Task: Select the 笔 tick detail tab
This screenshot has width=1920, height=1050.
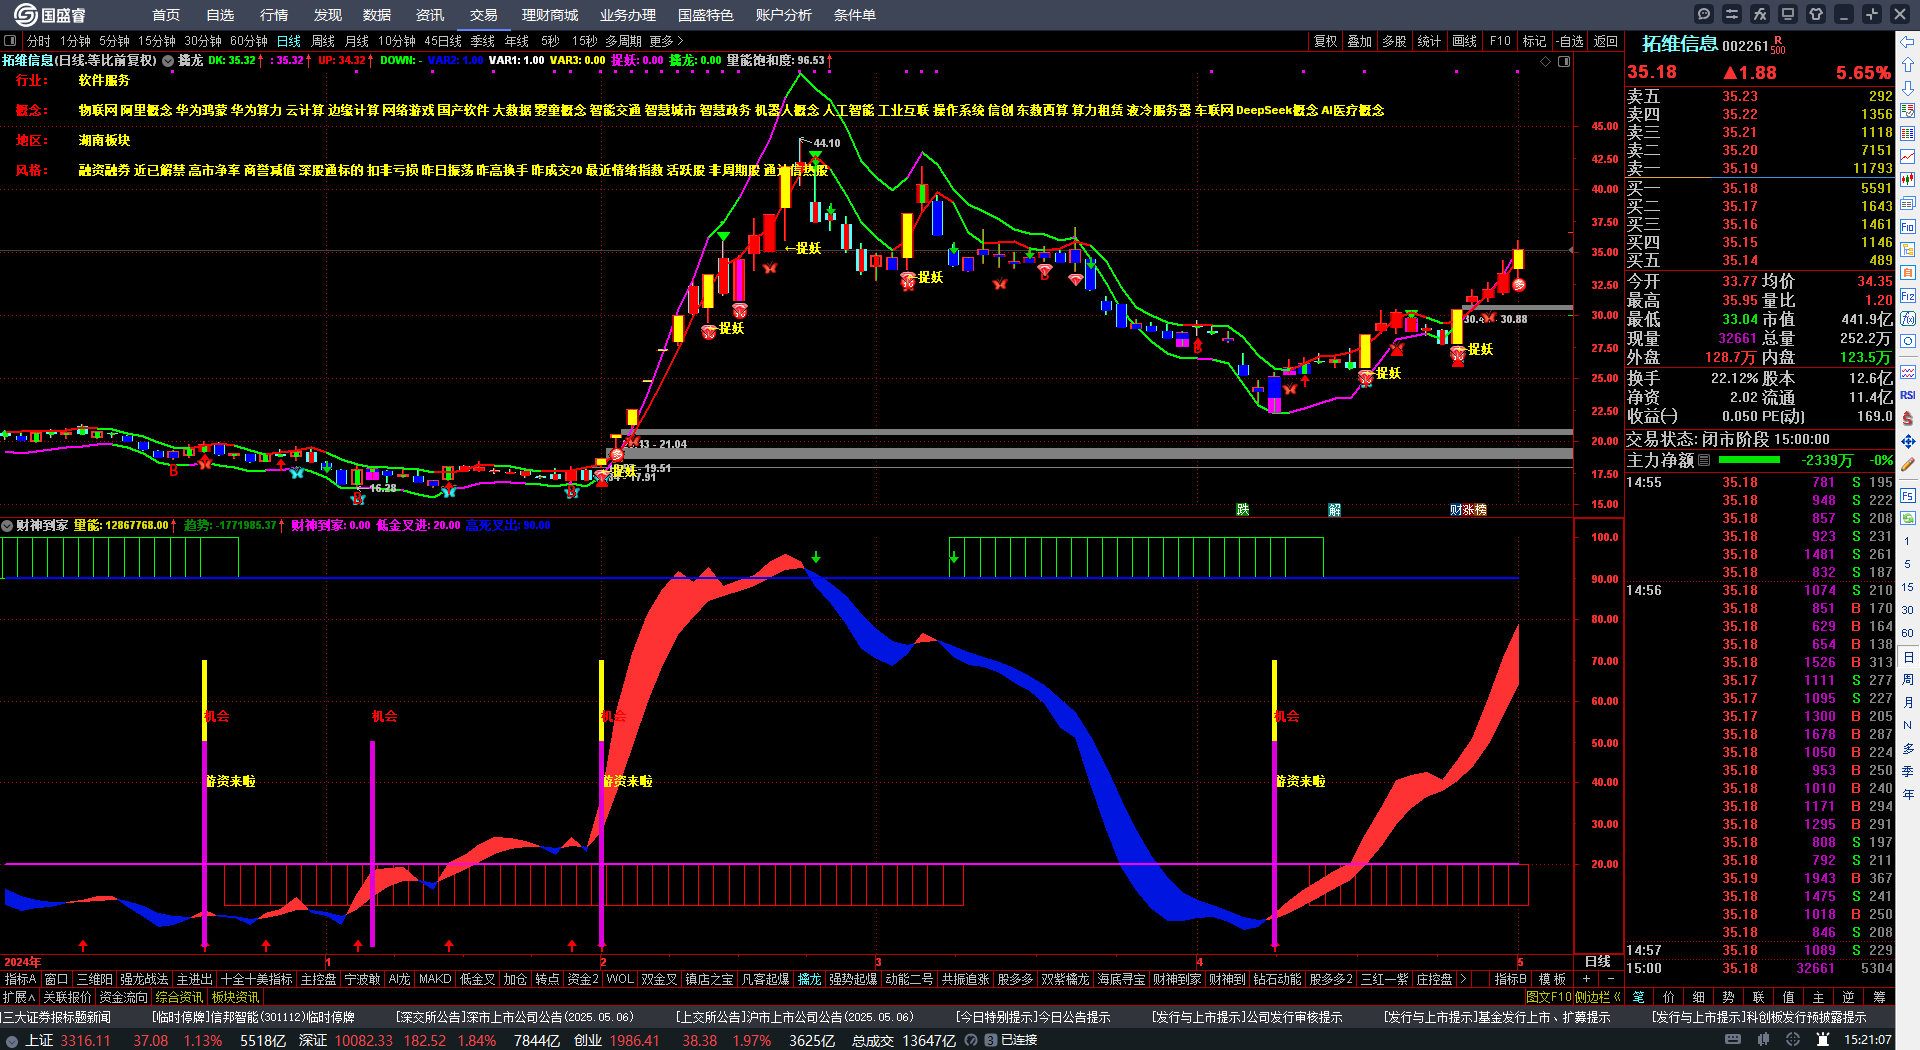Action: (x=1639, y=997)
